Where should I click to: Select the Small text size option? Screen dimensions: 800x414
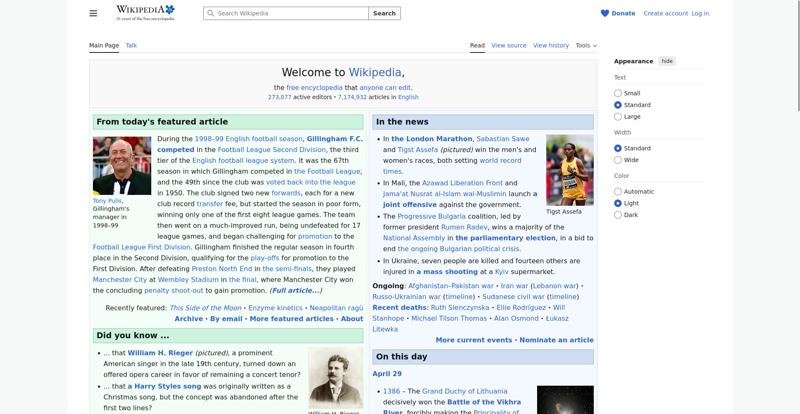coord(618,93)
